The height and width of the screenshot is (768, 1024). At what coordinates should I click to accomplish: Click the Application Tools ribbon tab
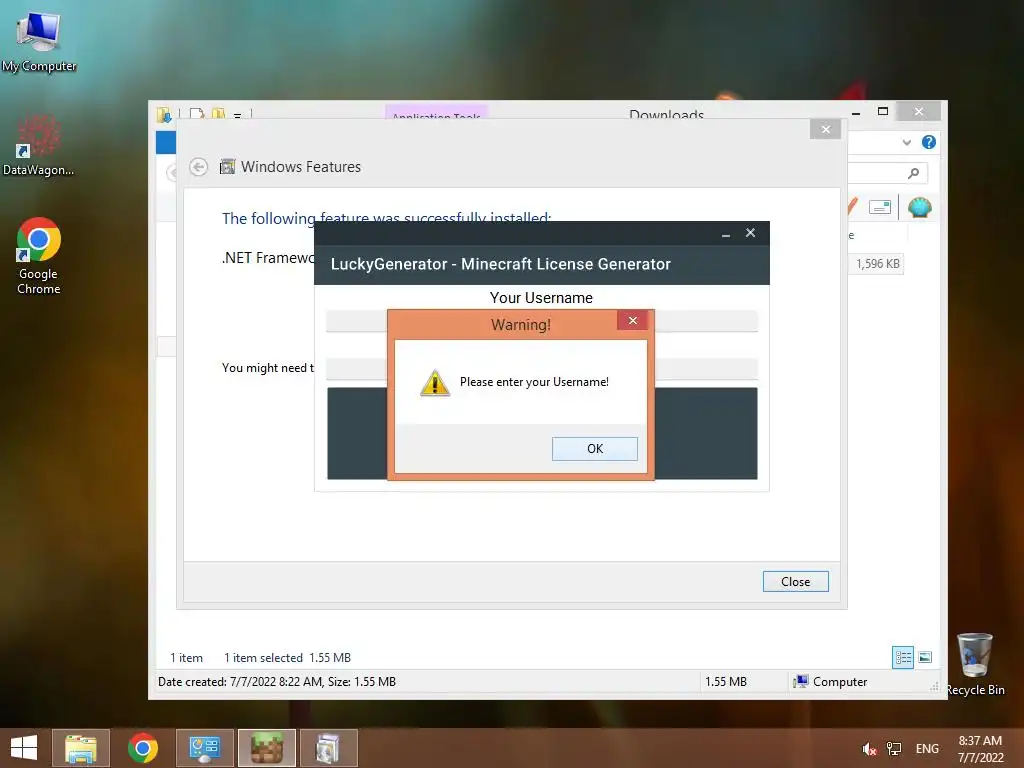click(436, 112)
